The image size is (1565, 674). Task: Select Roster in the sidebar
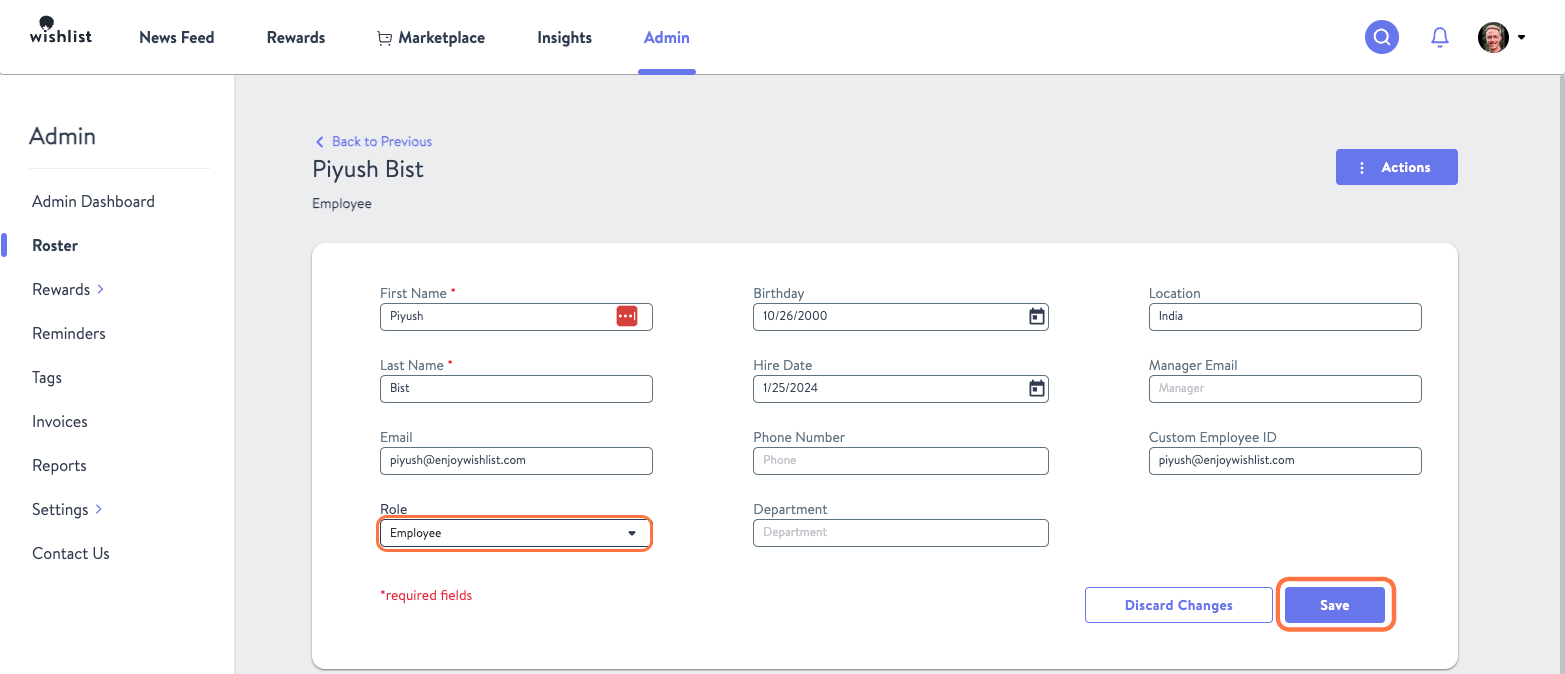[x=55, y=246]
